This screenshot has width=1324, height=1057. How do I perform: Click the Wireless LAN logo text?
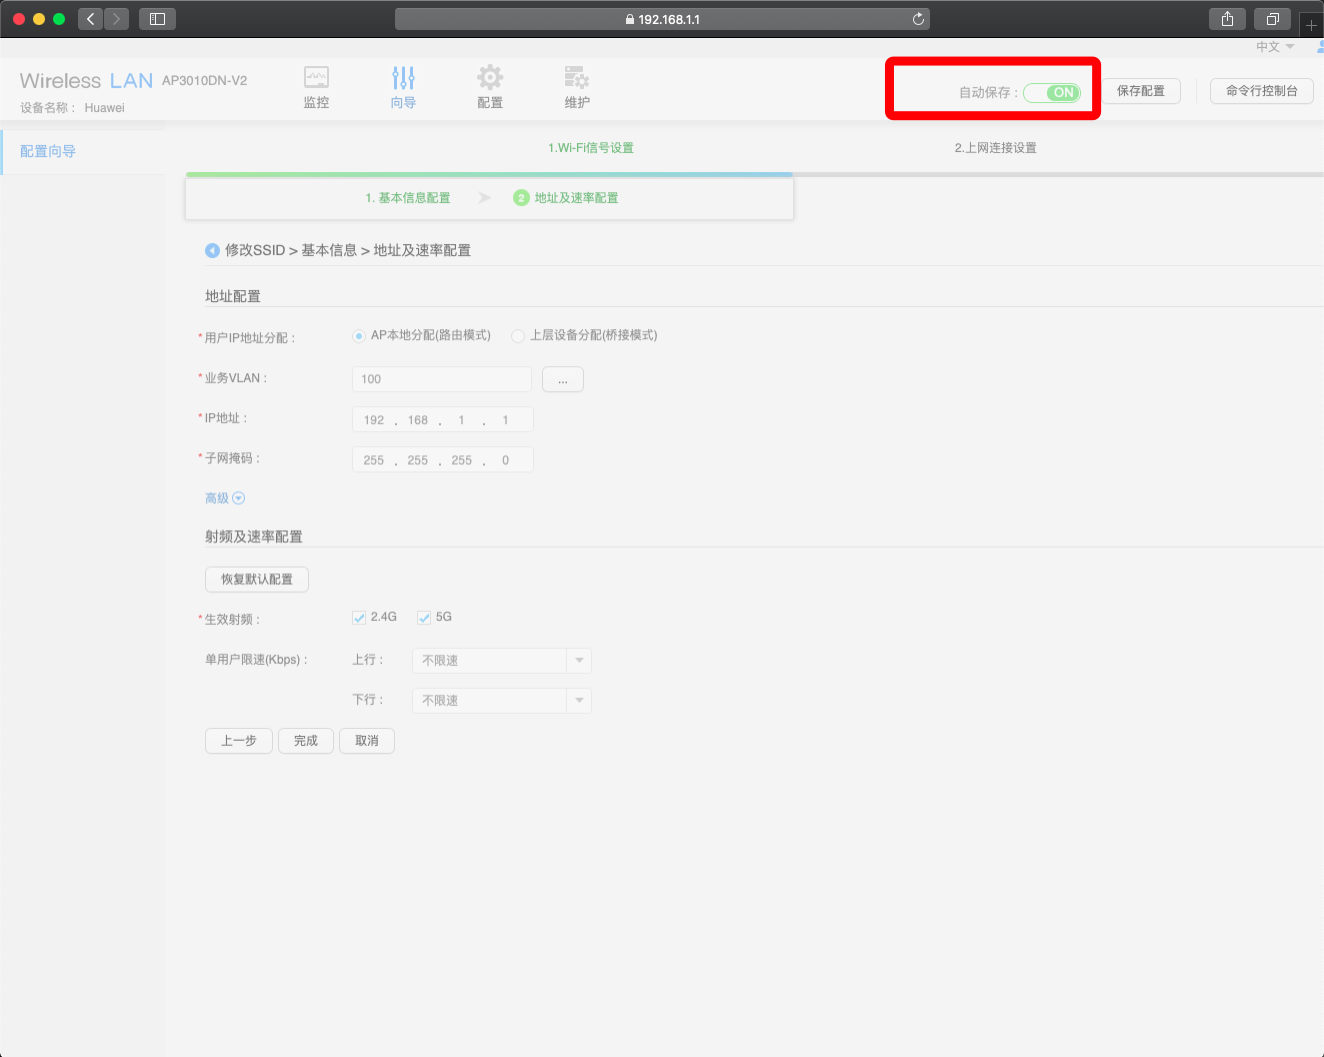tap(86, 81)
